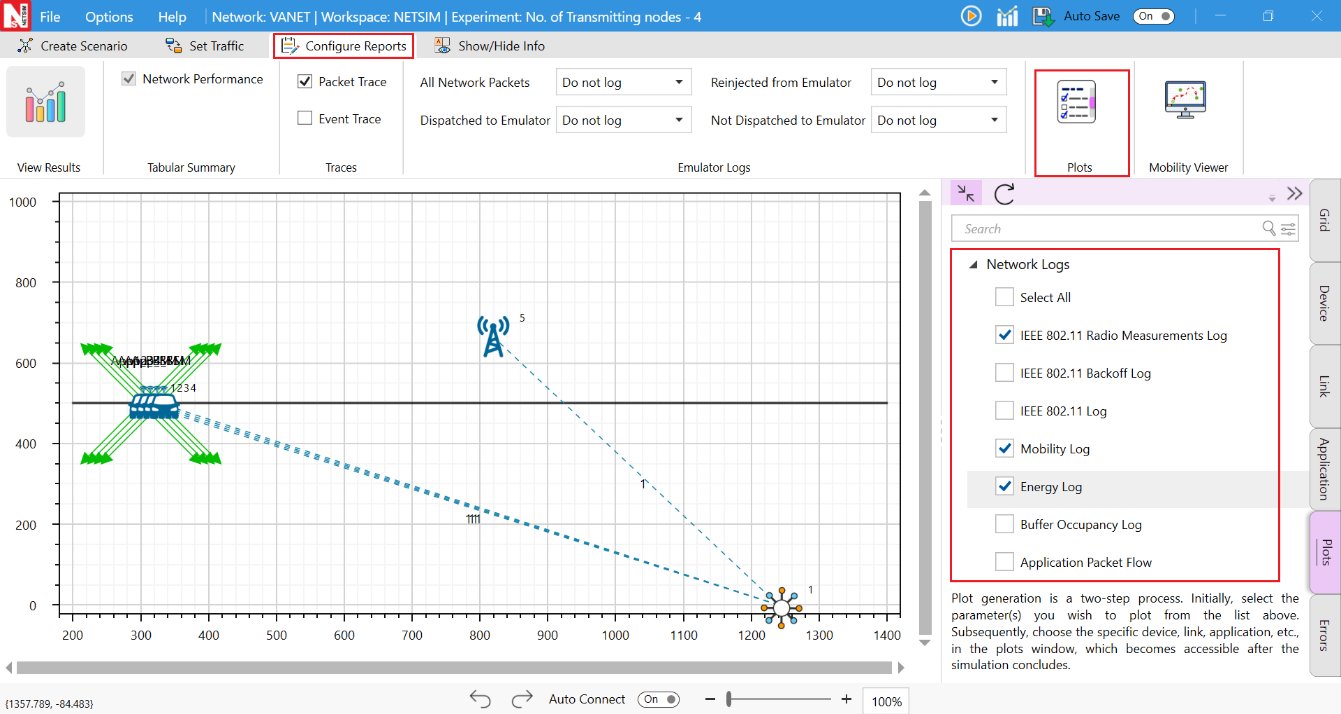Open the Options menu
The image size is (1341, 714).
click(109, 17)
